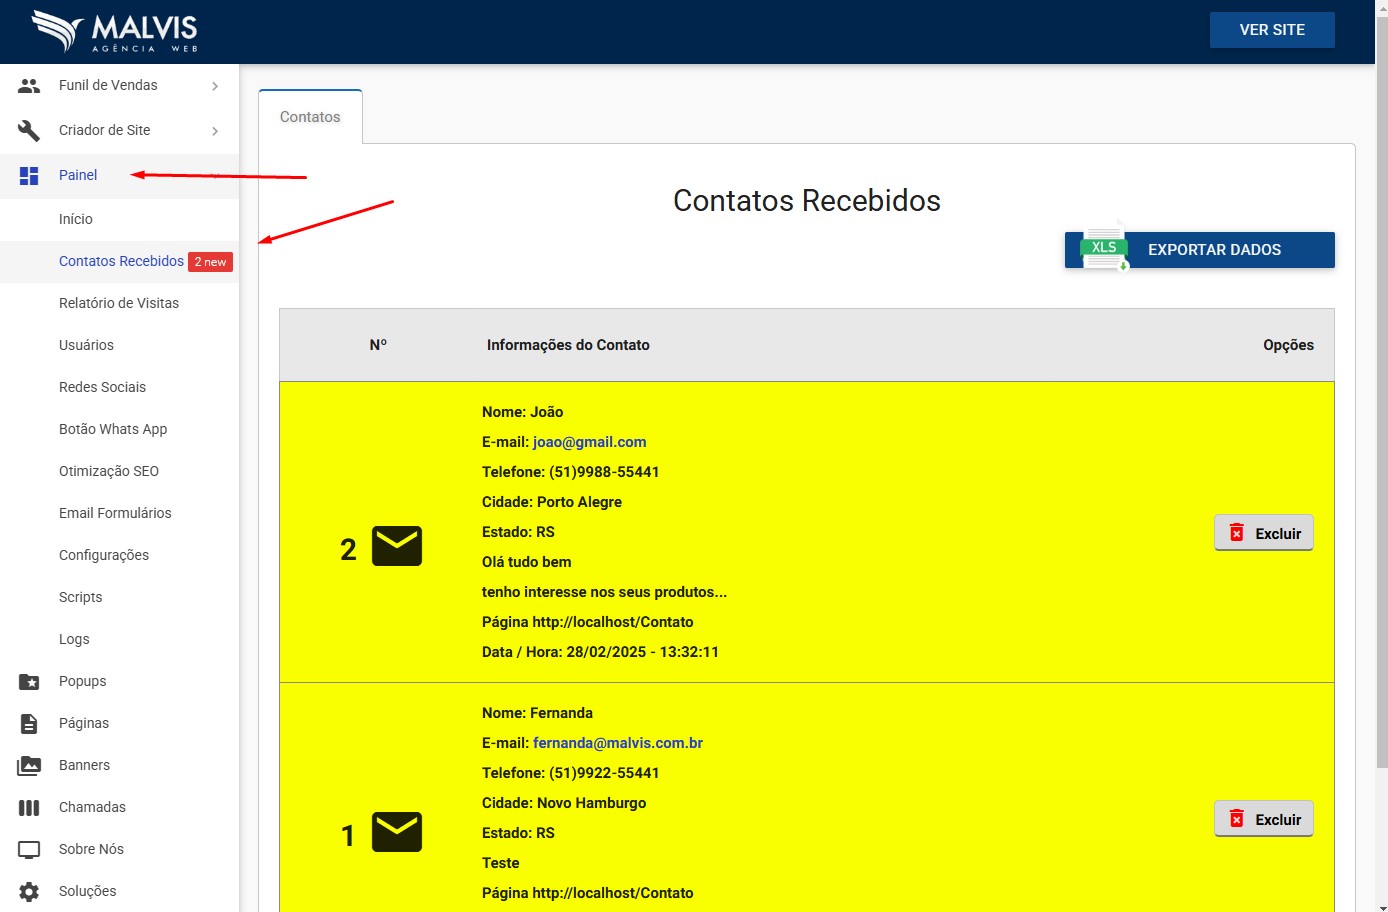
Task: Open envelope icon for contact number 2
Action: click(x=397, y=546)
